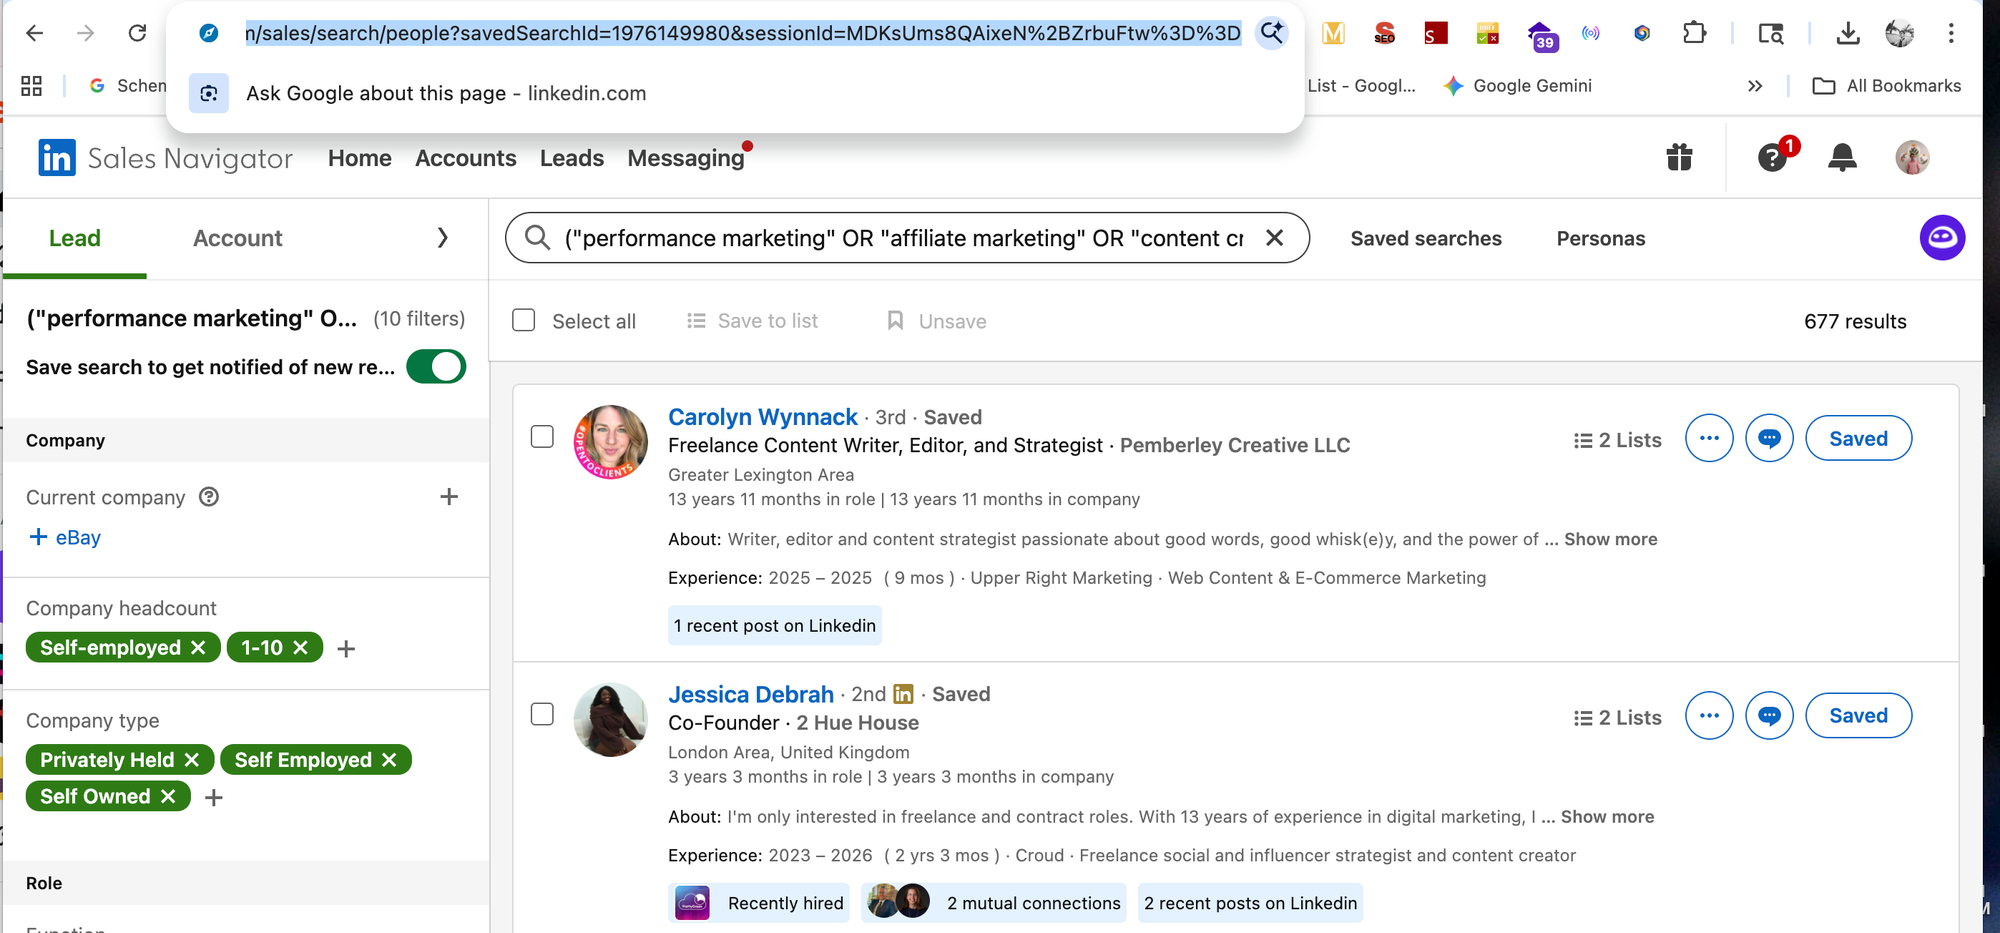Open the help question mark icon

(1773, 158)
